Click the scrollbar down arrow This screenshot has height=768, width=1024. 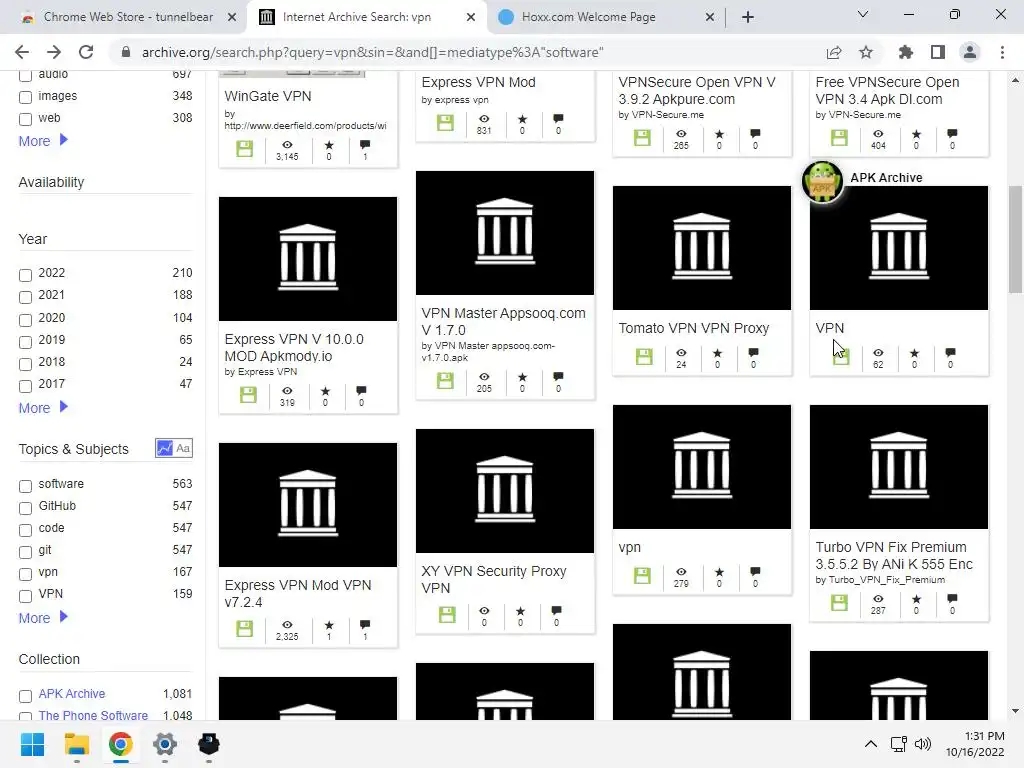point(1015,711)
